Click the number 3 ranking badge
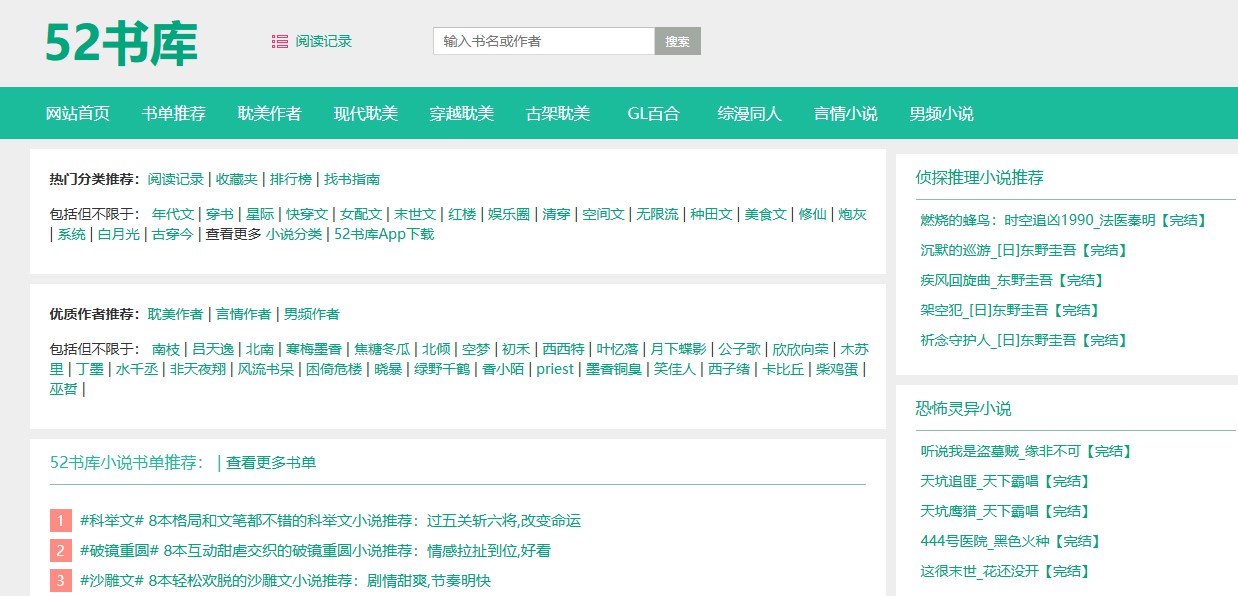The width and height of the screenshot is (1238, 596). [x=61, y=581]
